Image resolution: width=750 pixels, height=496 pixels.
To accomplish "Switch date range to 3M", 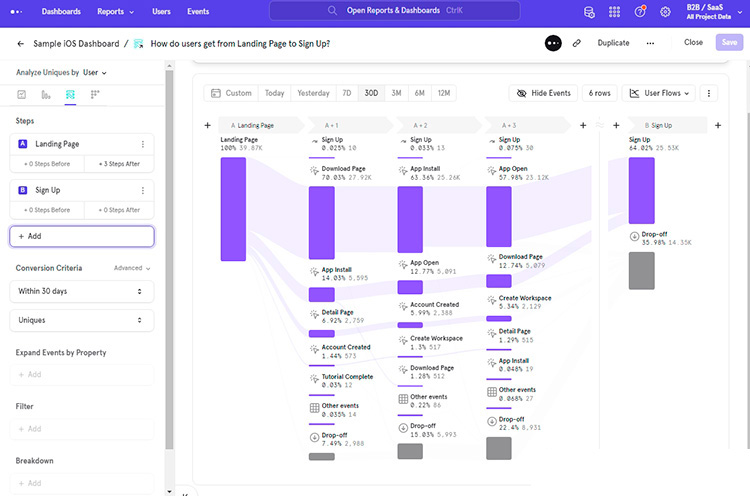I will [x=396, y=93].
